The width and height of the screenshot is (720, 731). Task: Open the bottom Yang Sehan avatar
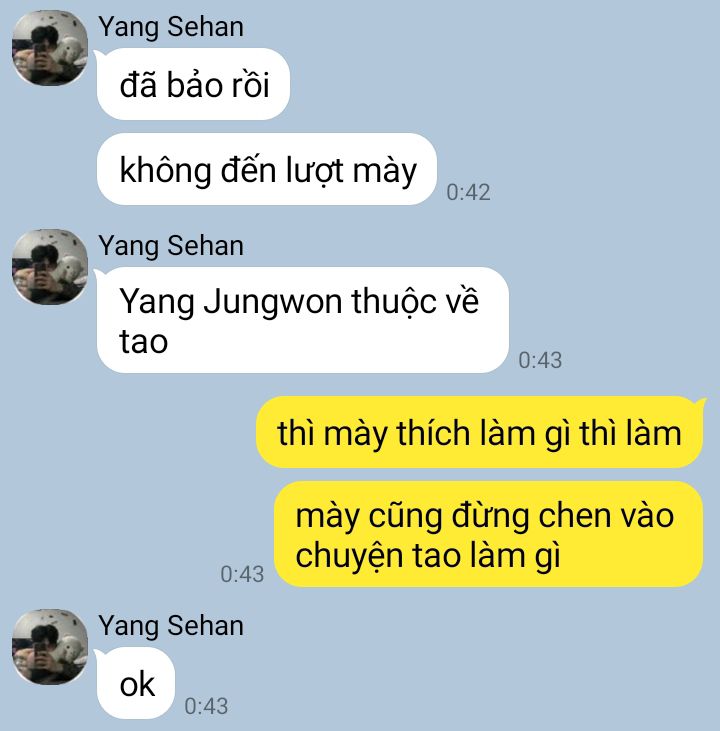click(50, 647)
